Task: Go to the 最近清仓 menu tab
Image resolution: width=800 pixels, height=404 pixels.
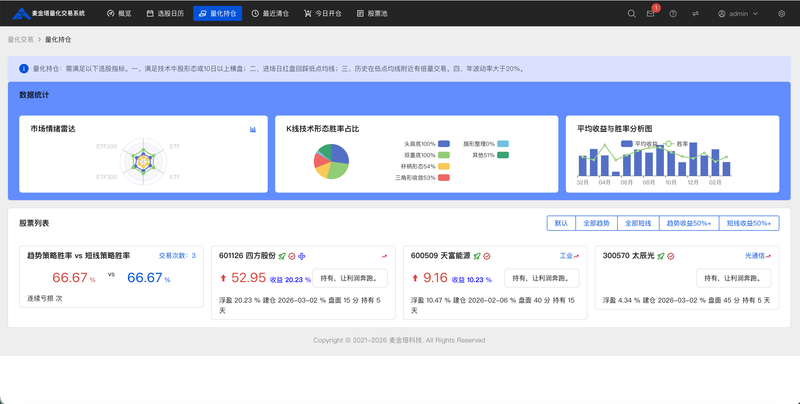Action: [x=269, y=14]
